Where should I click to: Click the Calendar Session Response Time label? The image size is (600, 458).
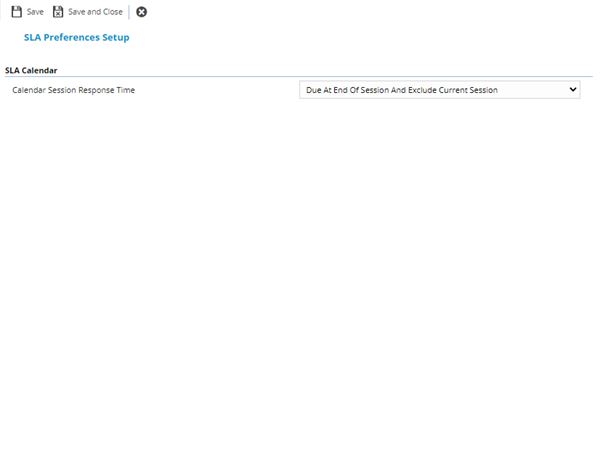point(73,90)
